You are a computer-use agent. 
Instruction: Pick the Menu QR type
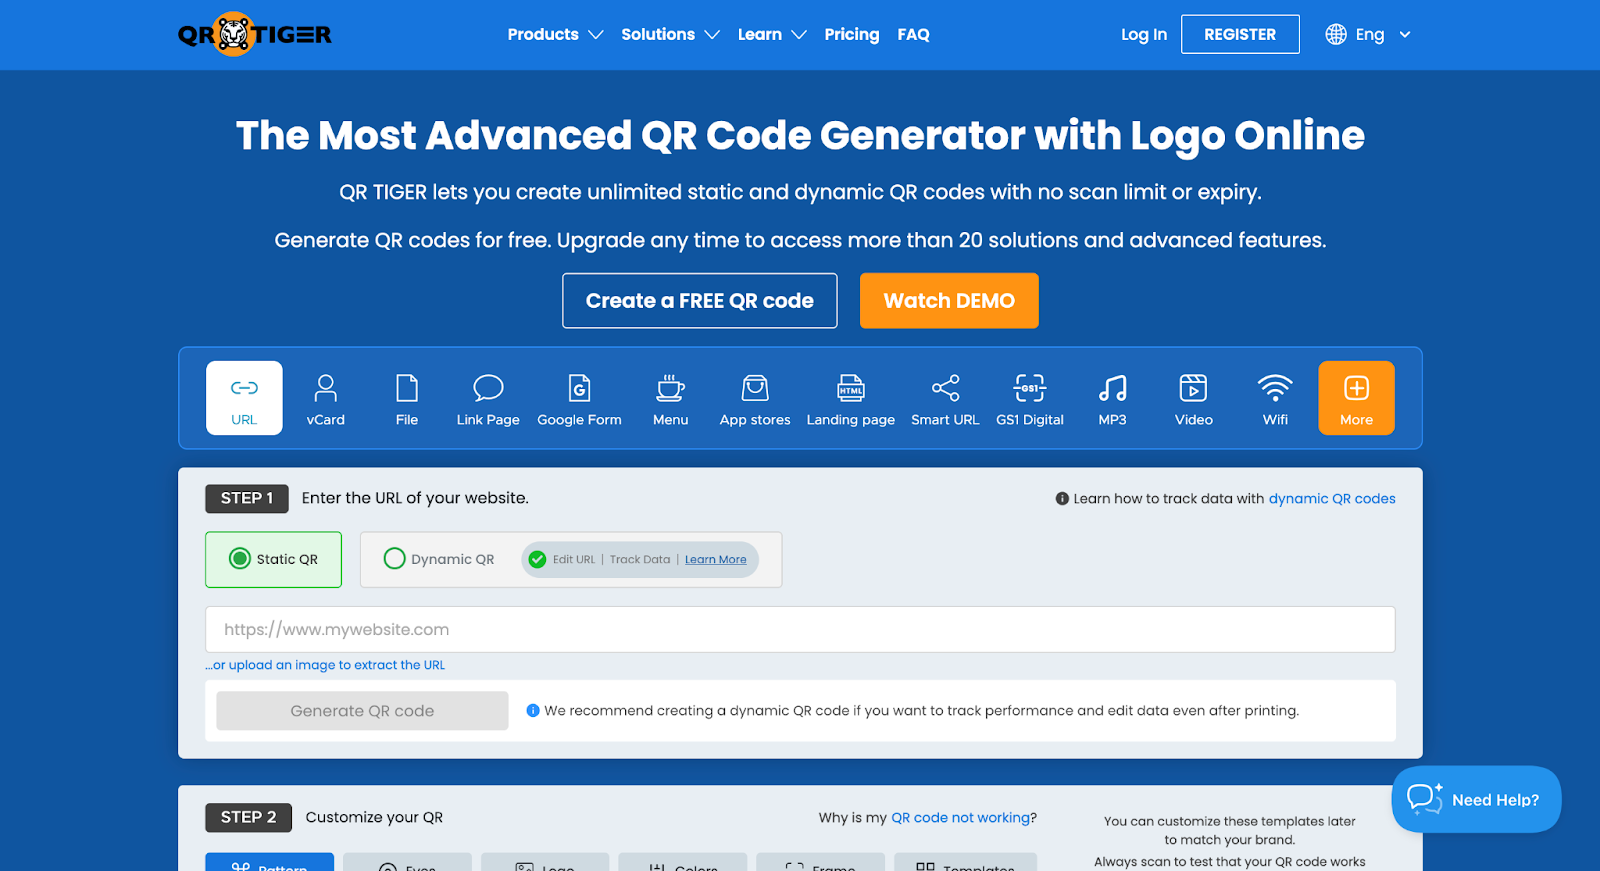click(x=670, y=398)
